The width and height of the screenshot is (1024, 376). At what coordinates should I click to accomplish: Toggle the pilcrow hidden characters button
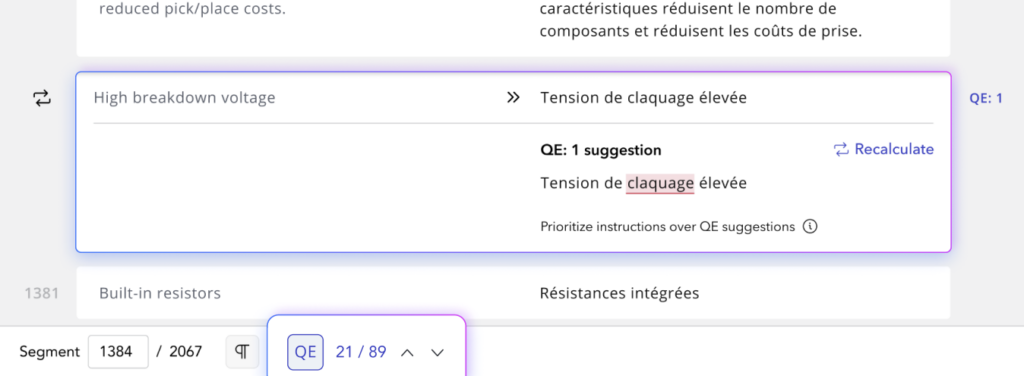pyautogui.click(x=242, y=352)
